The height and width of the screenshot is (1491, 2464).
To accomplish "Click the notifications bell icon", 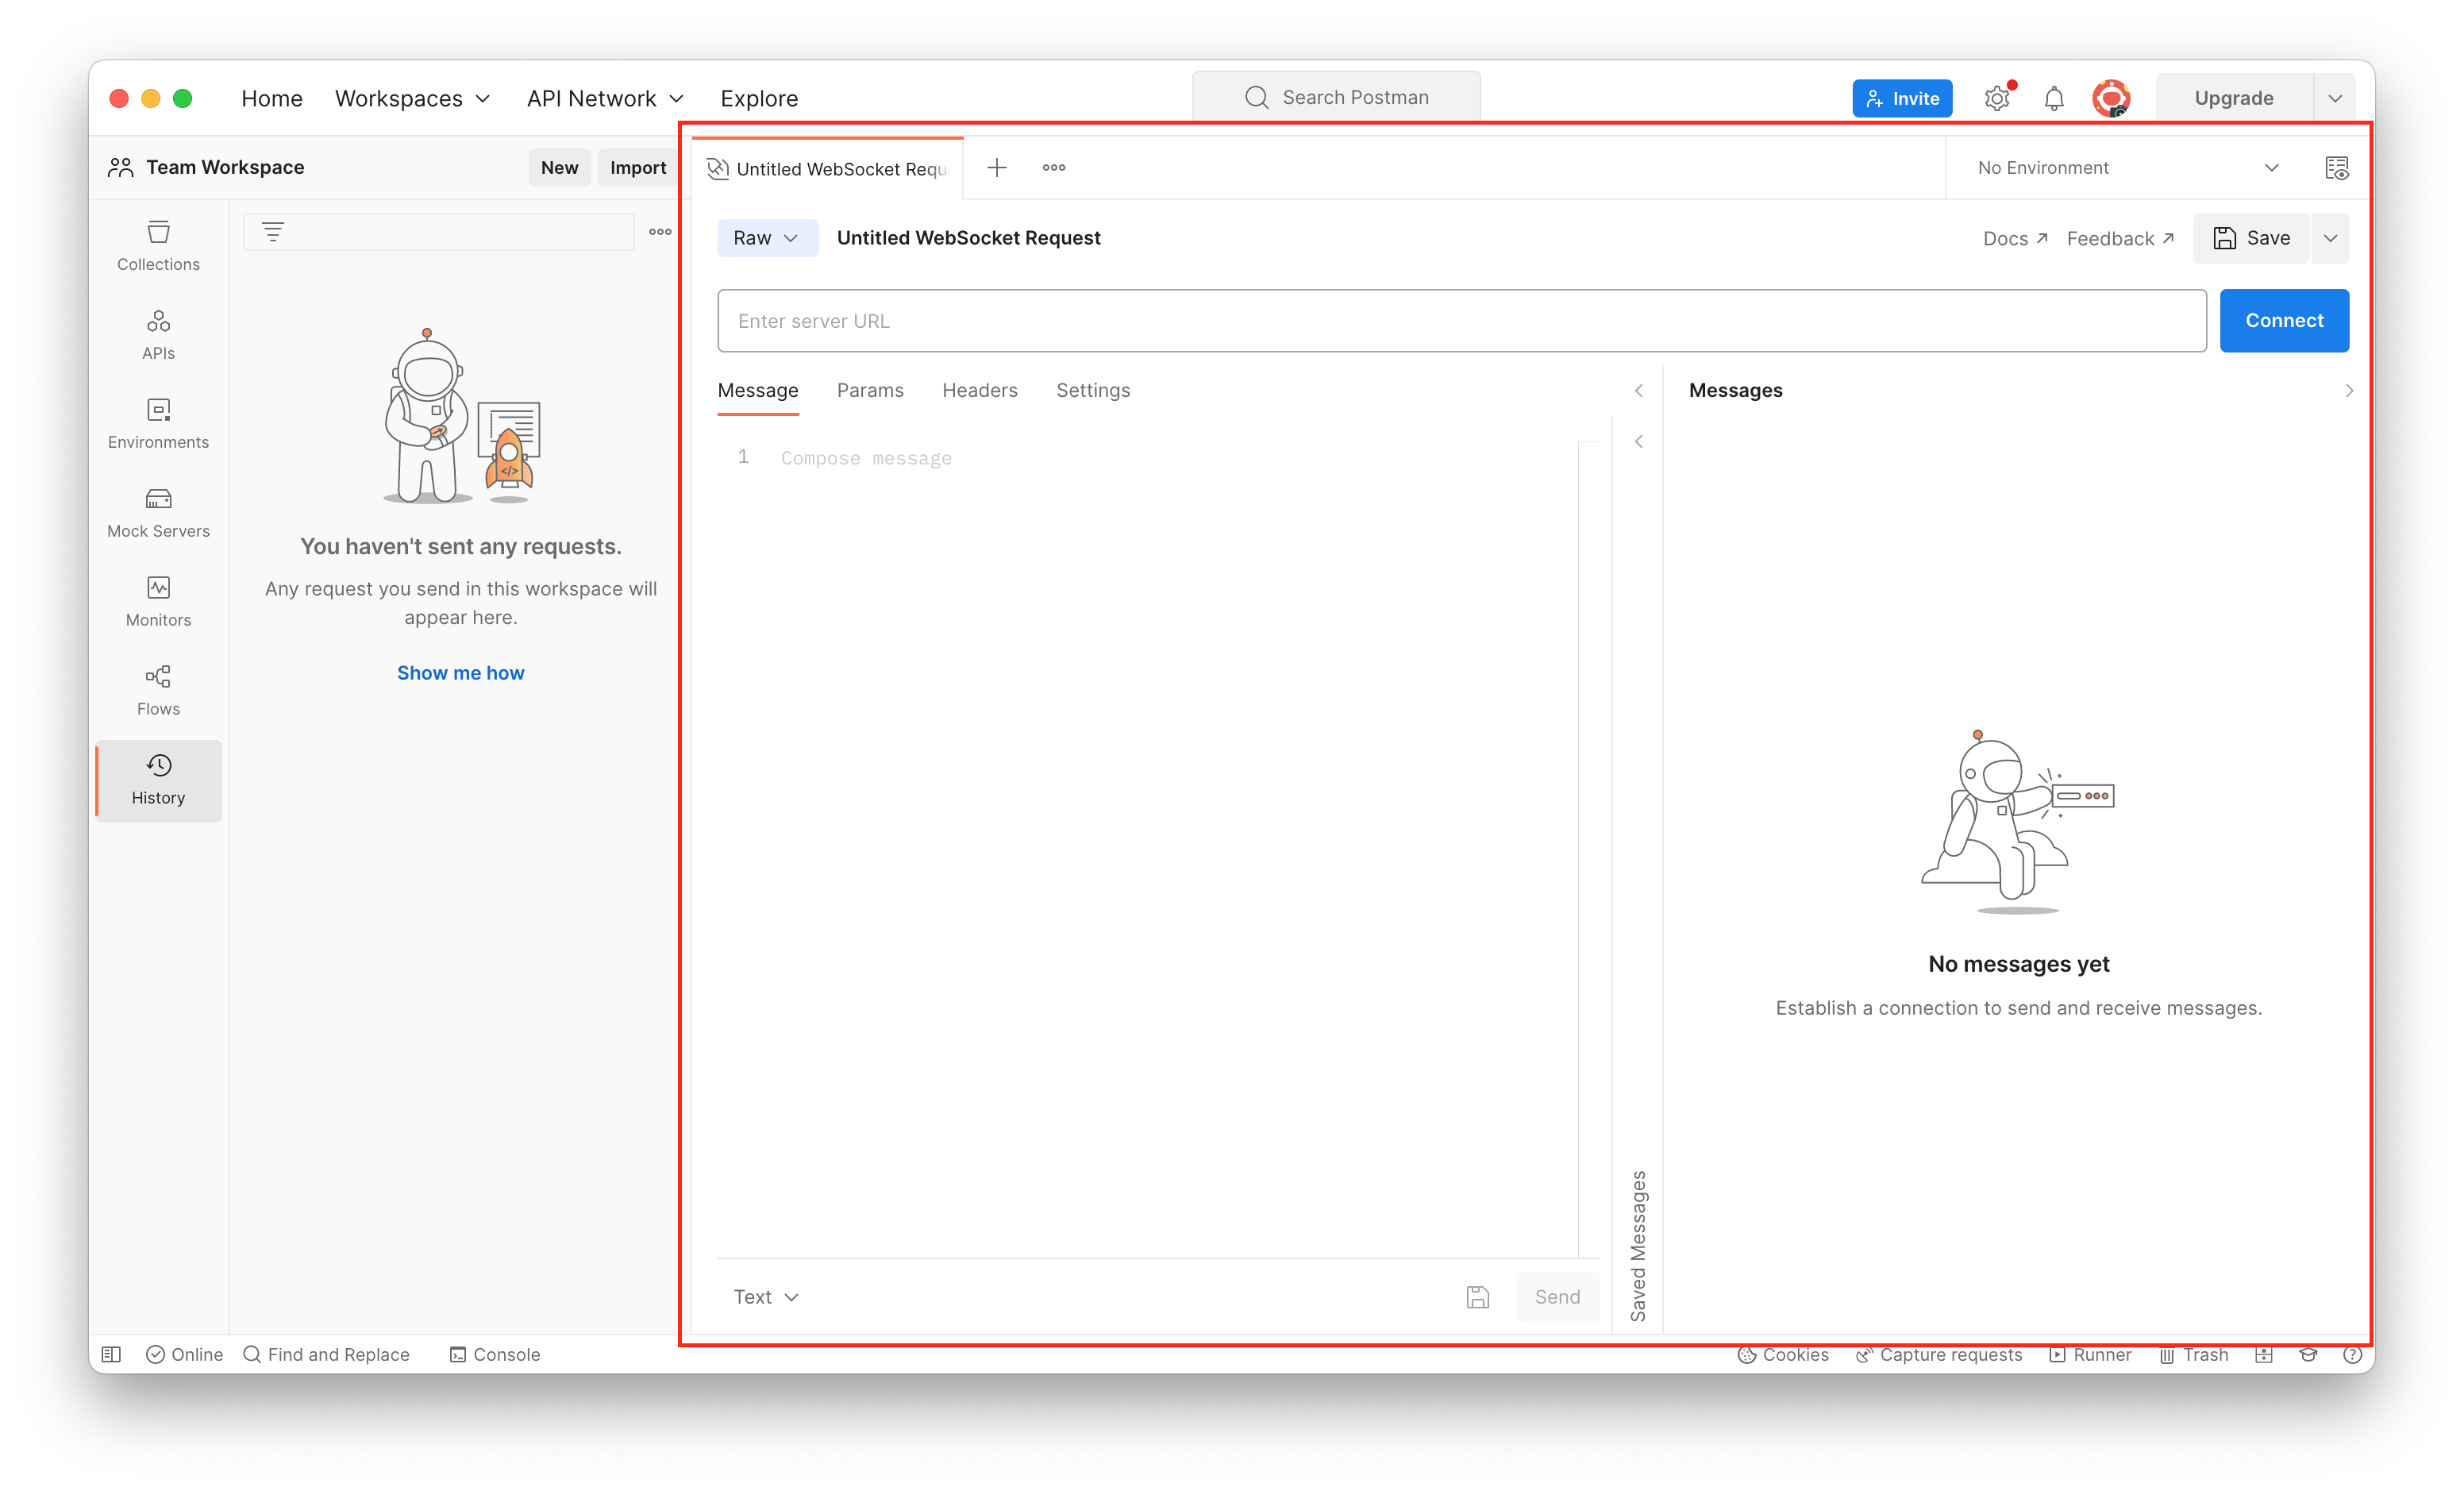I will pyautogui.click(x=2053, y=98).
